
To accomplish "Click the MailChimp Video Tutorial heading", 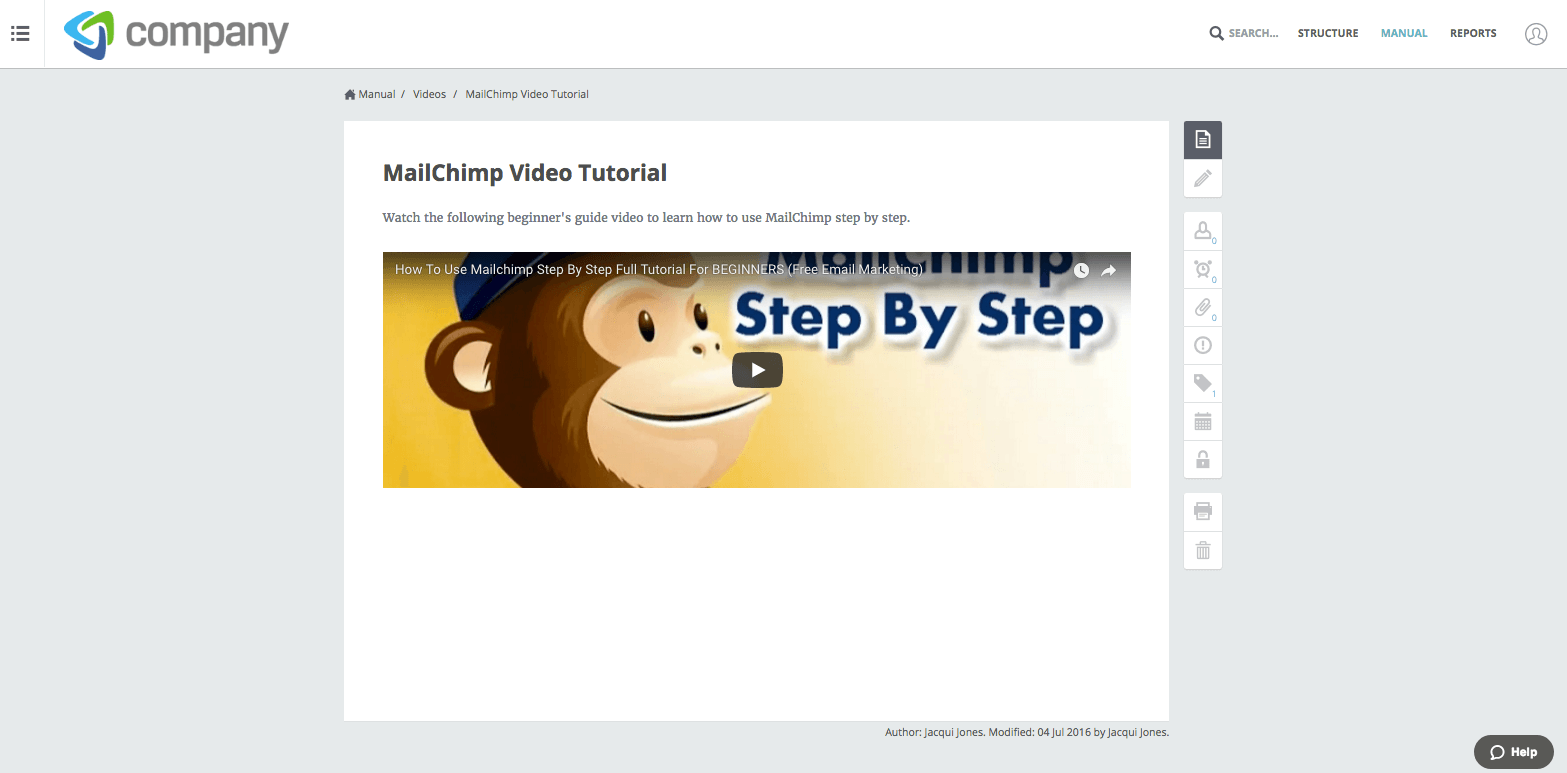I will 525,173.
